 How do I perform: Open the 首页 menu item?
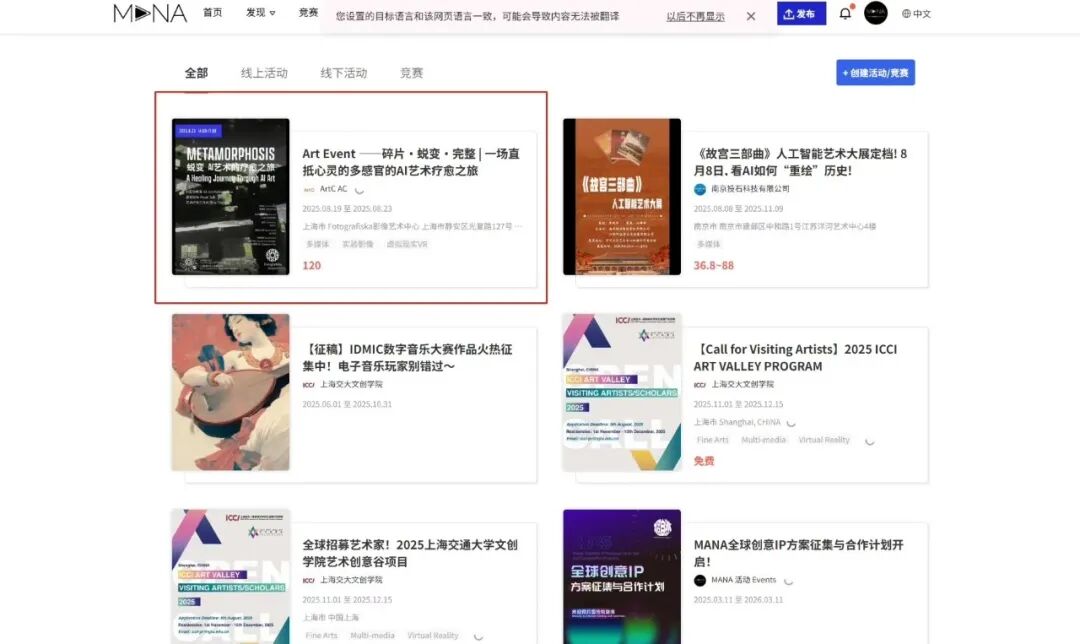point(212,12)
